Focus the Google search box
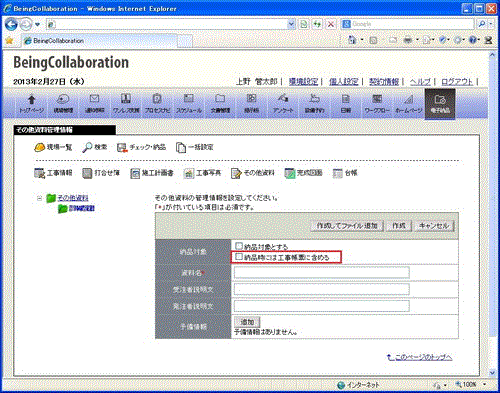500x393 pixels. pyautogui.click(x=413, y=24)
